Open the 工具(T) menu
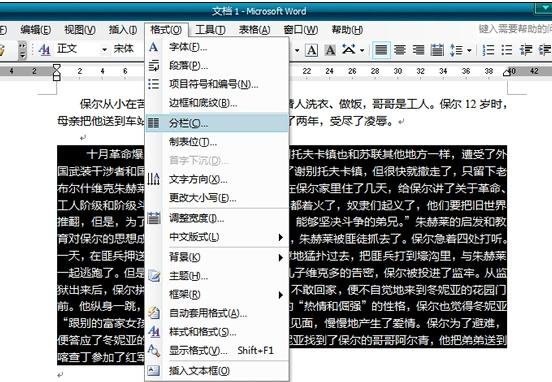Viewport: 552px width, 382px height. (210, 30)
